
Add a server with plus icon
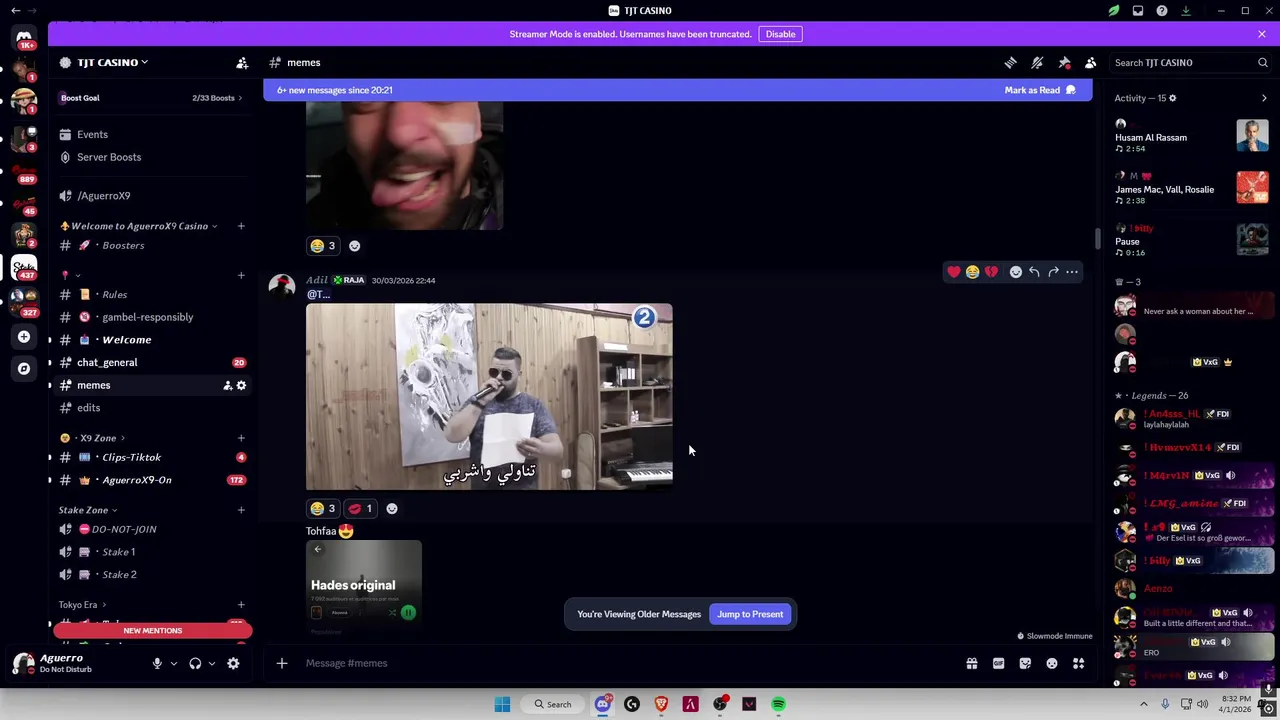(x=24, y=337)
